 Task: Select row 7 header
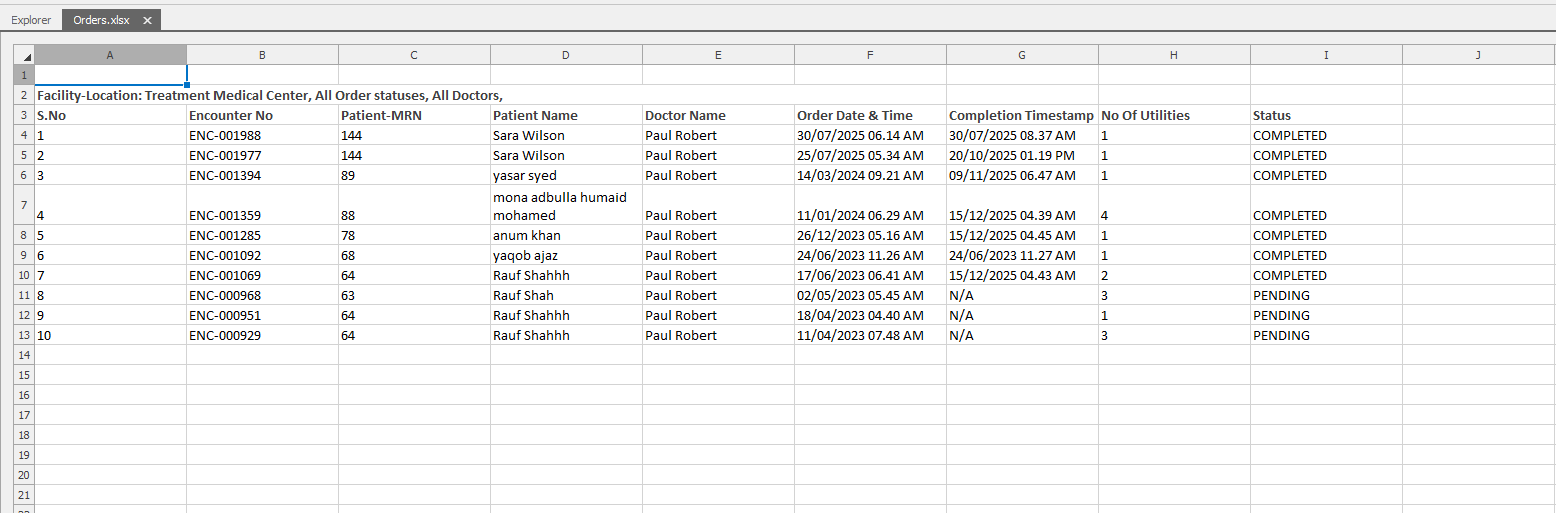pyautogui.click(x=24, y=205)
